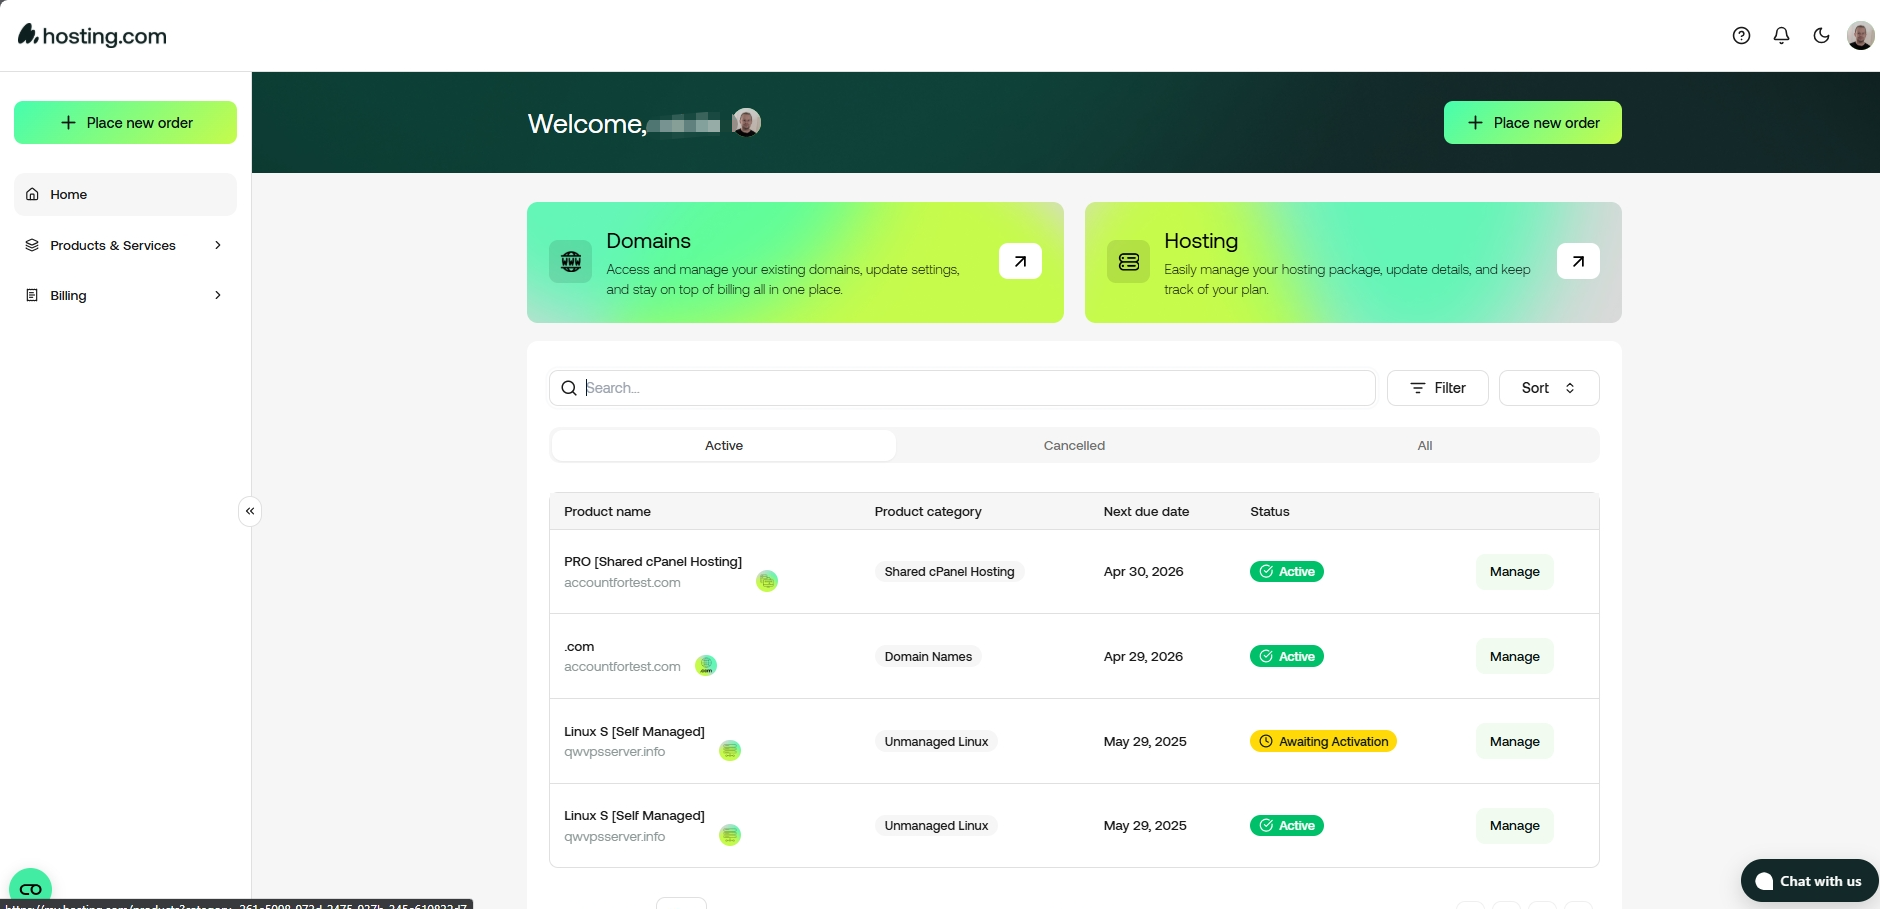Click PRO [Shared cPanel Hosting] product name

[x=653, y=561]
